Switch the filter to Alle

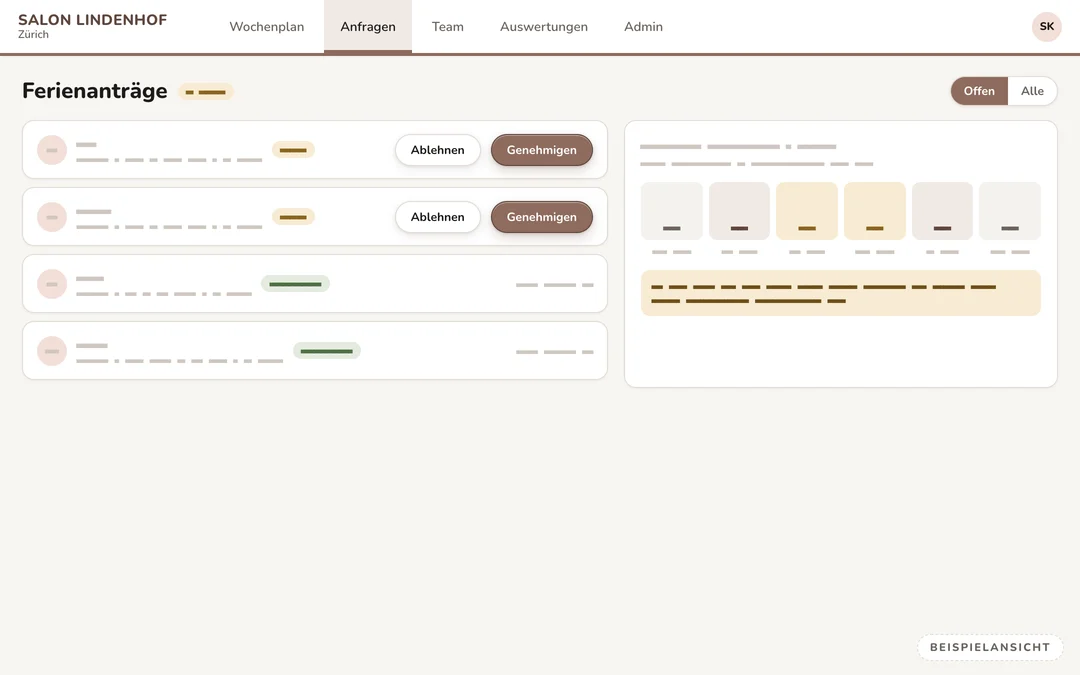[x=1032, y=91]
